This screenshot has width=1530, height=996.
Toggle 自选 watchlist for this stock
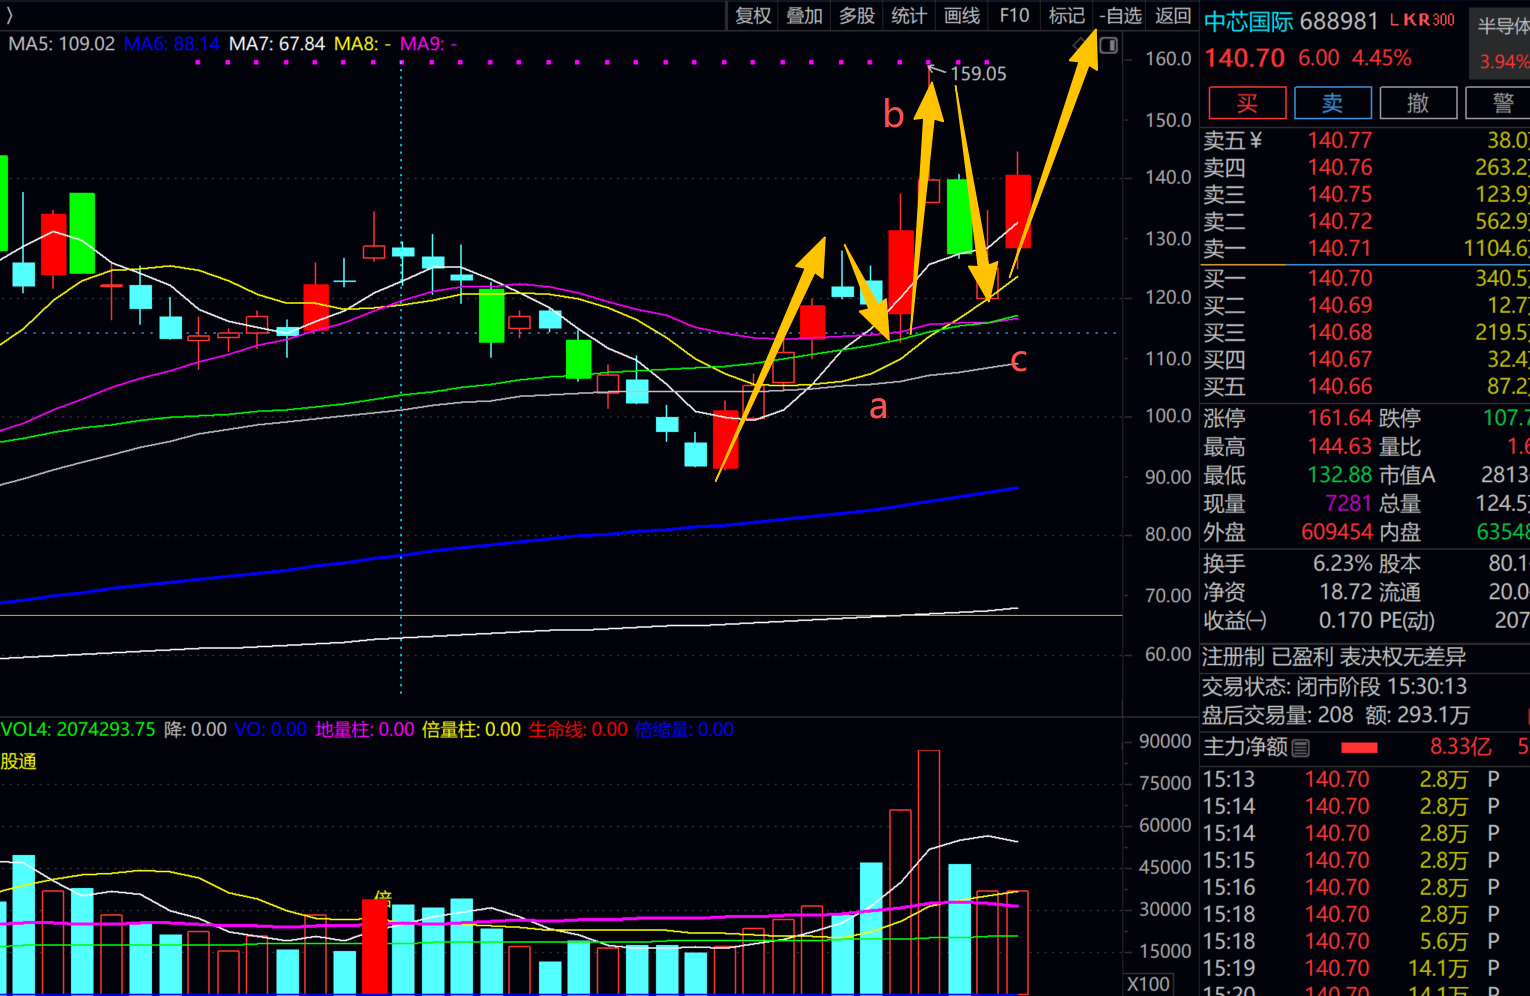(1120, 16)
